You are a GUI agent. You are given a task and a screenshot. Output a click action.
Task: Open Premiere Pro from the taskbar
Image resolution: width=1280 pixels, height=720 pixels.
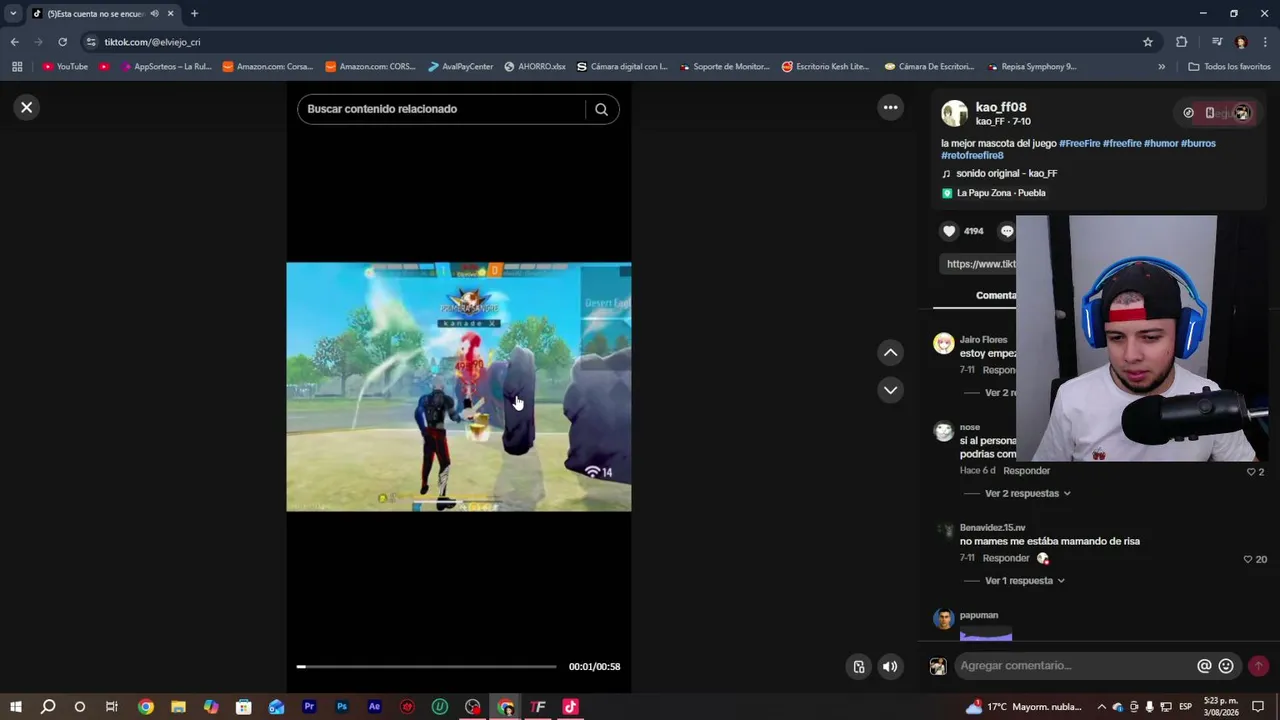click(309, 707)
